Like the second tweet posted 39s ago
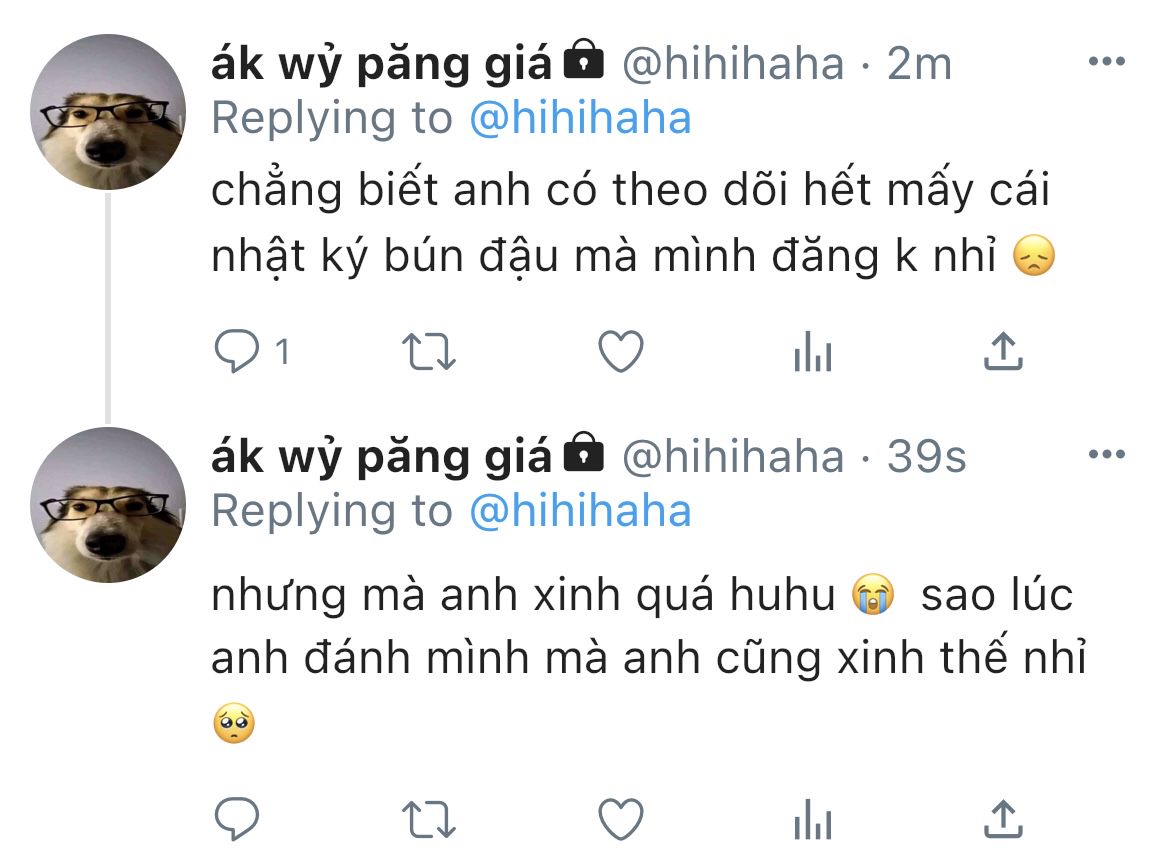 (621, 818)
